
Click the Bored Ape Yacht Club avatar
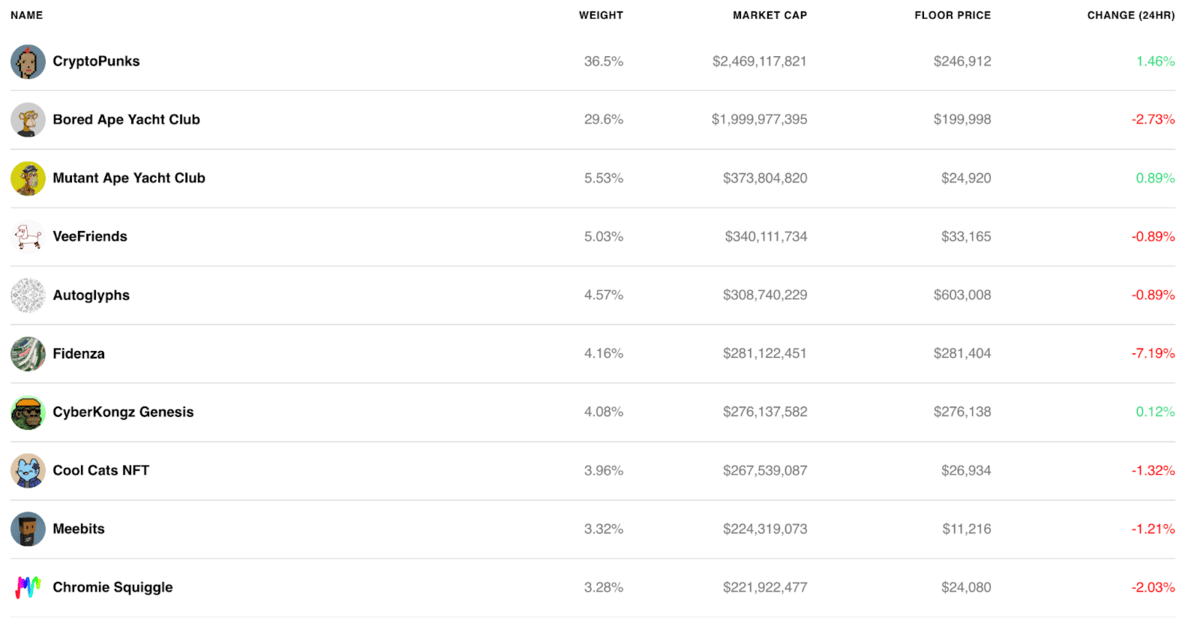click(28, 120)
